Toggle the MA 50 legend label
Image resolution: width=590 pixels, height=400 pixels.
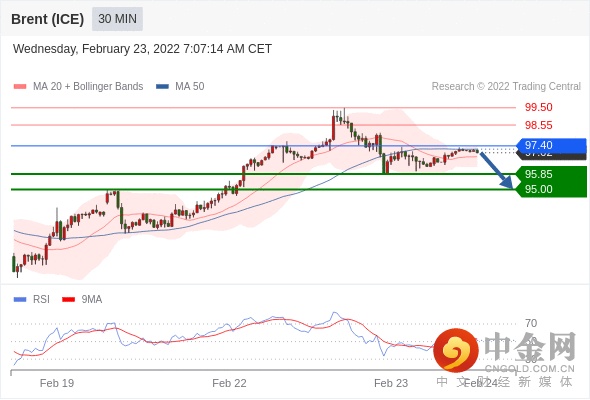click(190, 87)
